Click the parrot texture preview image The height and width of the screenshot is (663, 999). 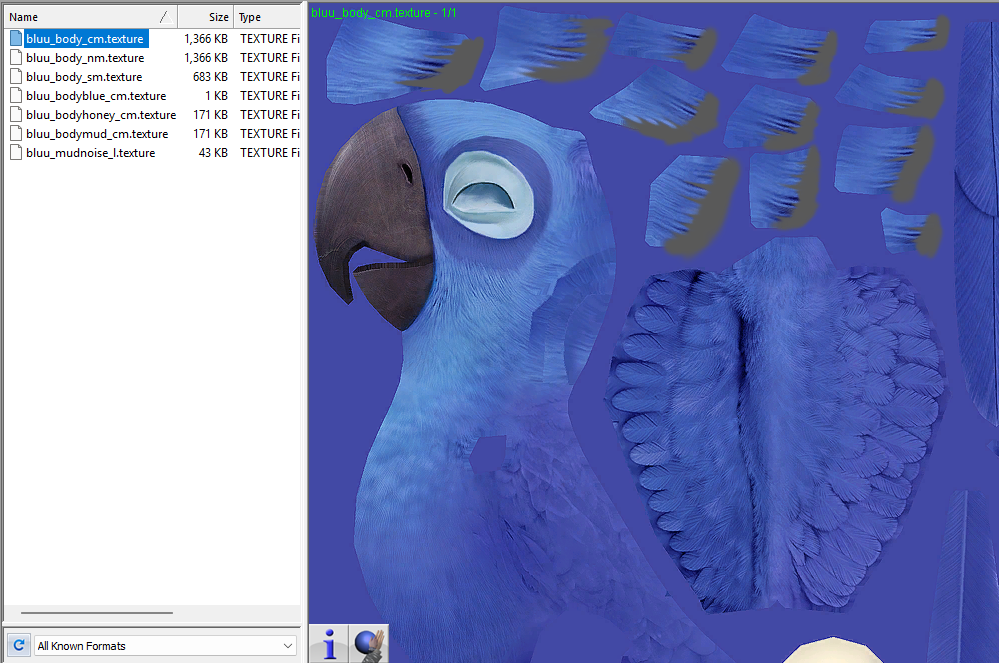(x=654, y=331)
